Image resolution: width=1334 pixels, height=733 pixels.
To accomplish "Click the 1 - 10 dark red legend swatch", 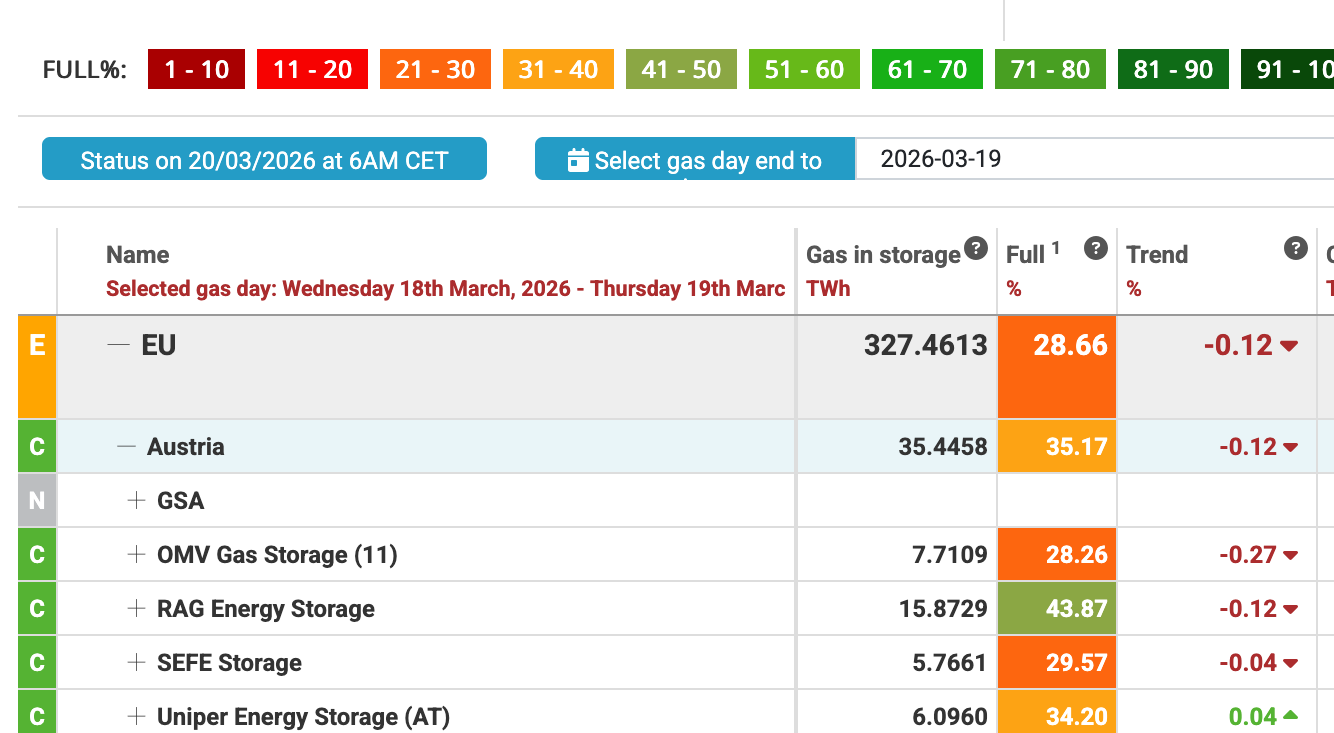I will pyautogui.click(x=197, y=70).
